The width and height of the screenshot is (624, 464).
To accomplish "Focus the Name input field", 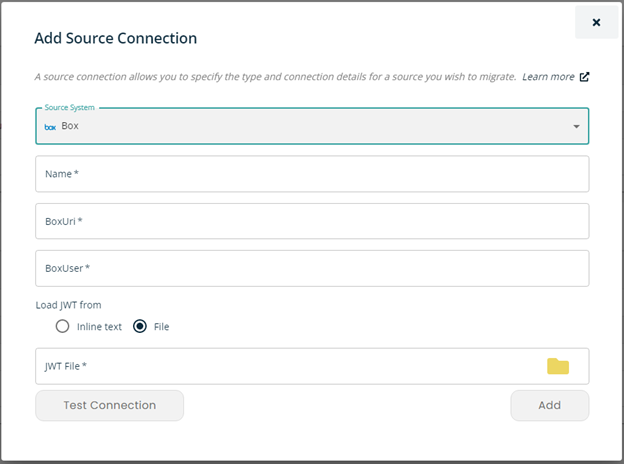I will (x=312, y=174).
